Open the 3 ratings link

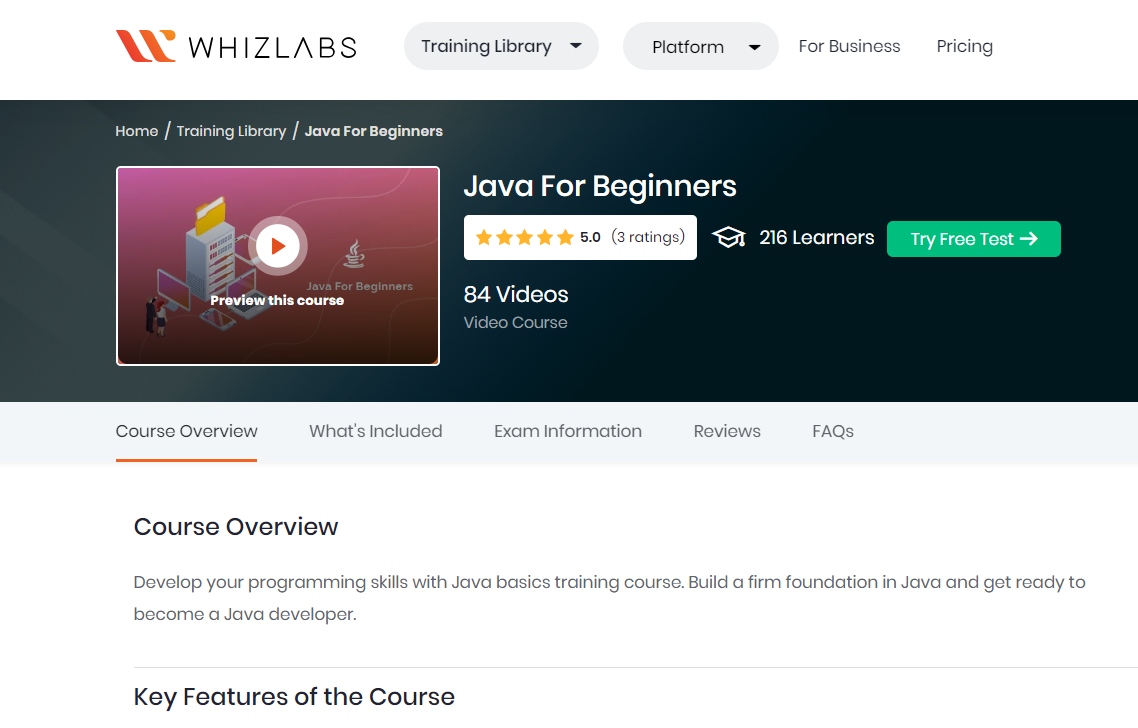(x=648, y=237)
